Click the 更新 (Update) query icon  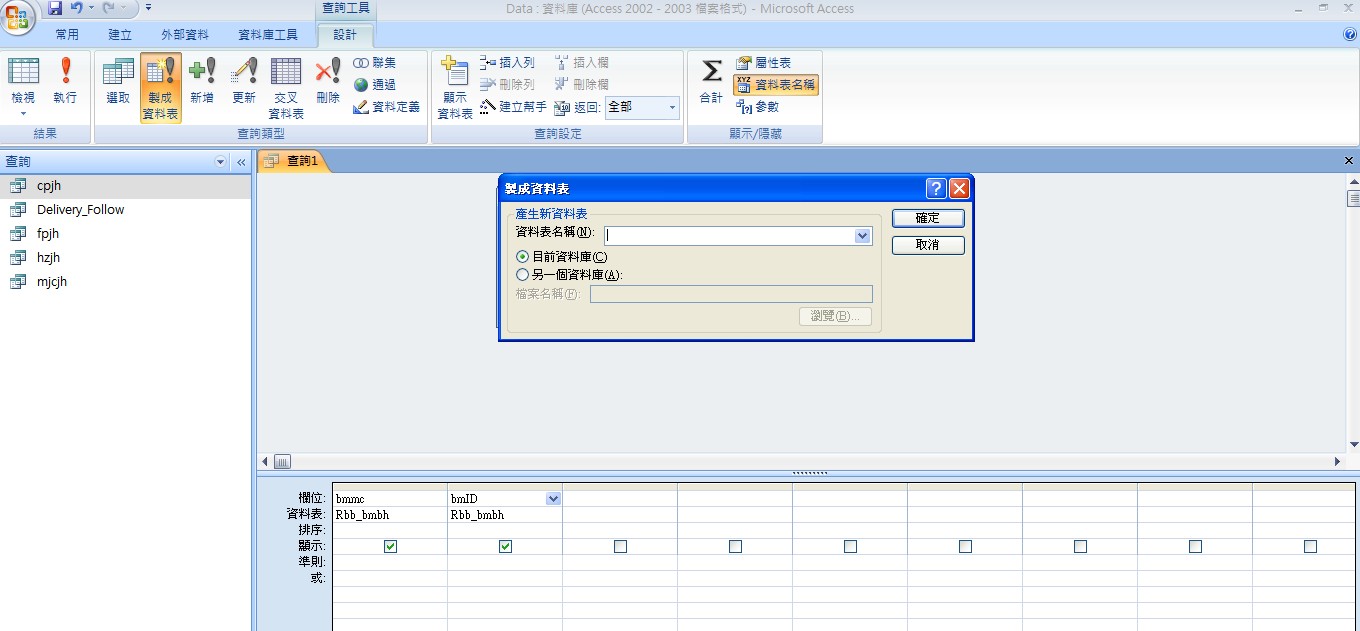point(244,81)
